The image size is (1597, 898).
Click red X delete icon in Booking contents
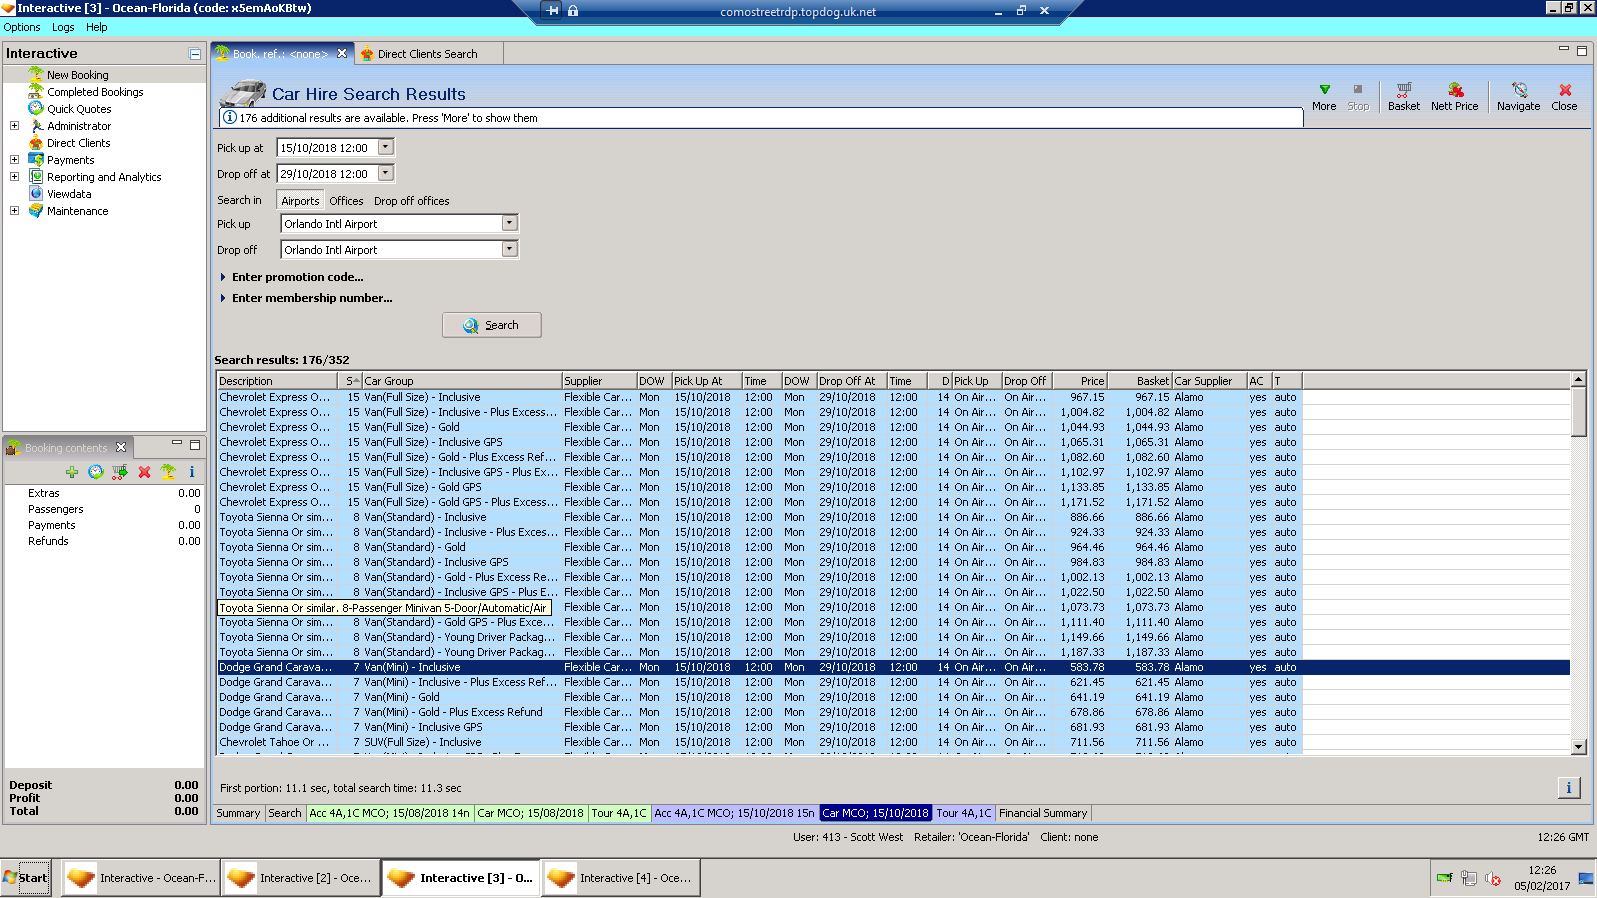[144, 472]
